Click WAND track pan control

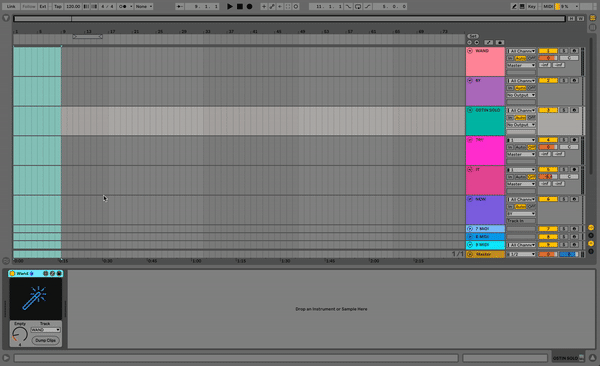(x=569, y=58)
